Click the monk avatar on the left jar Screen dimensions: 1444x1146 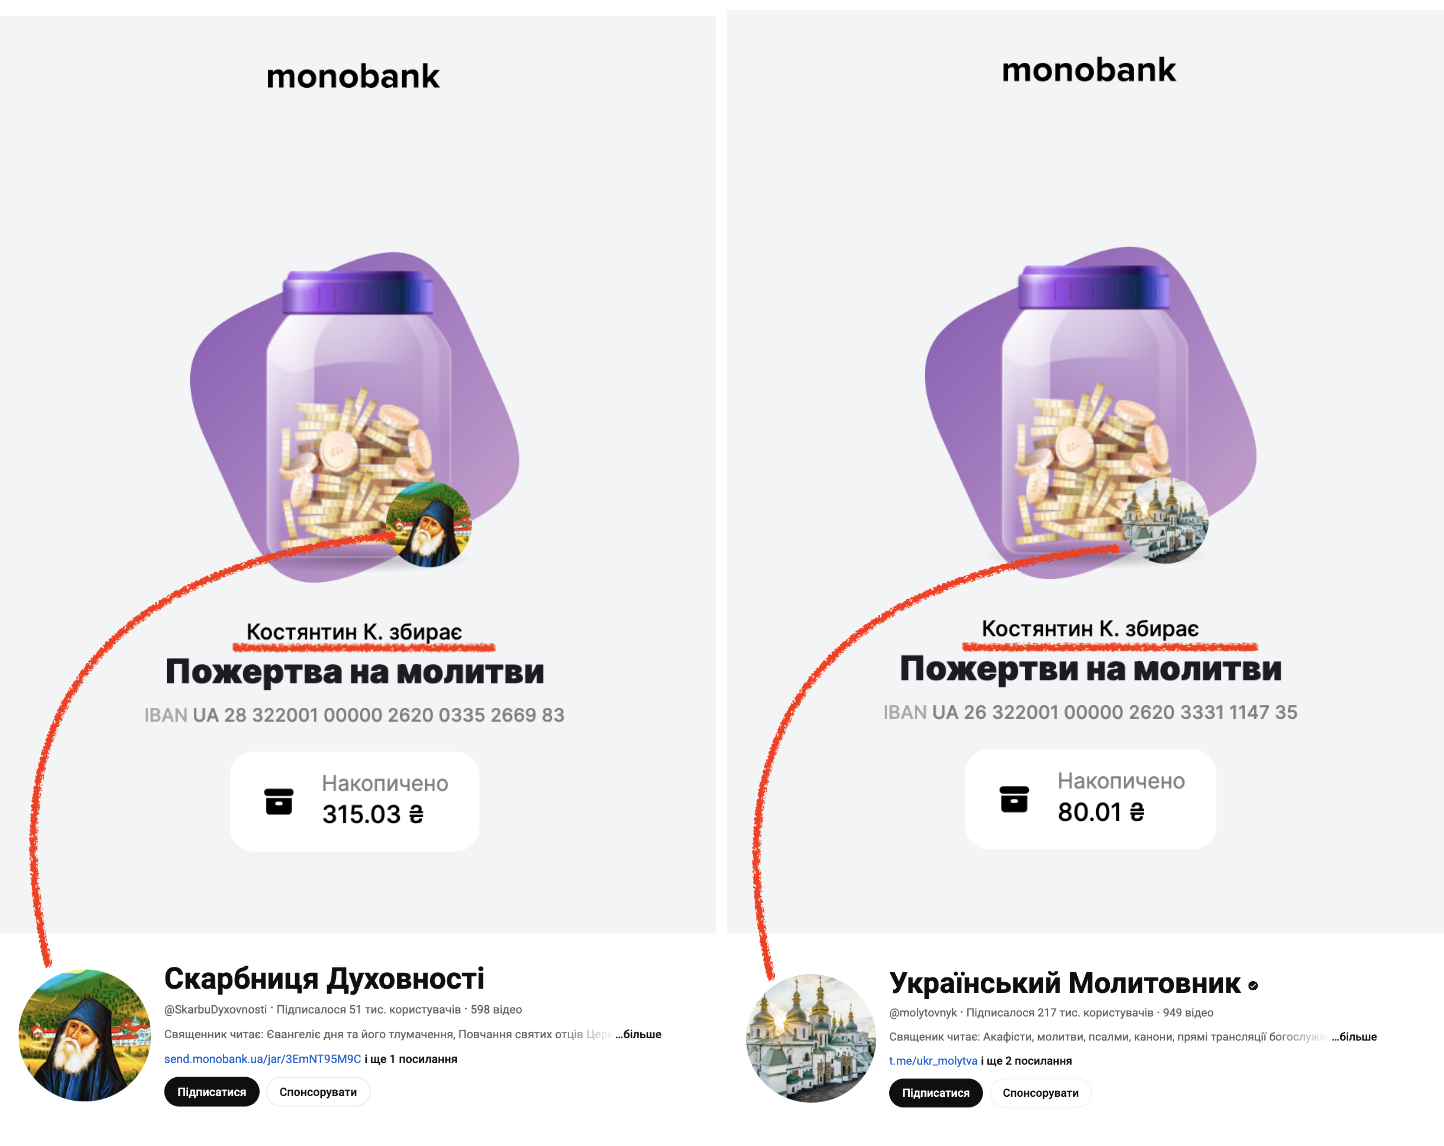429,525
